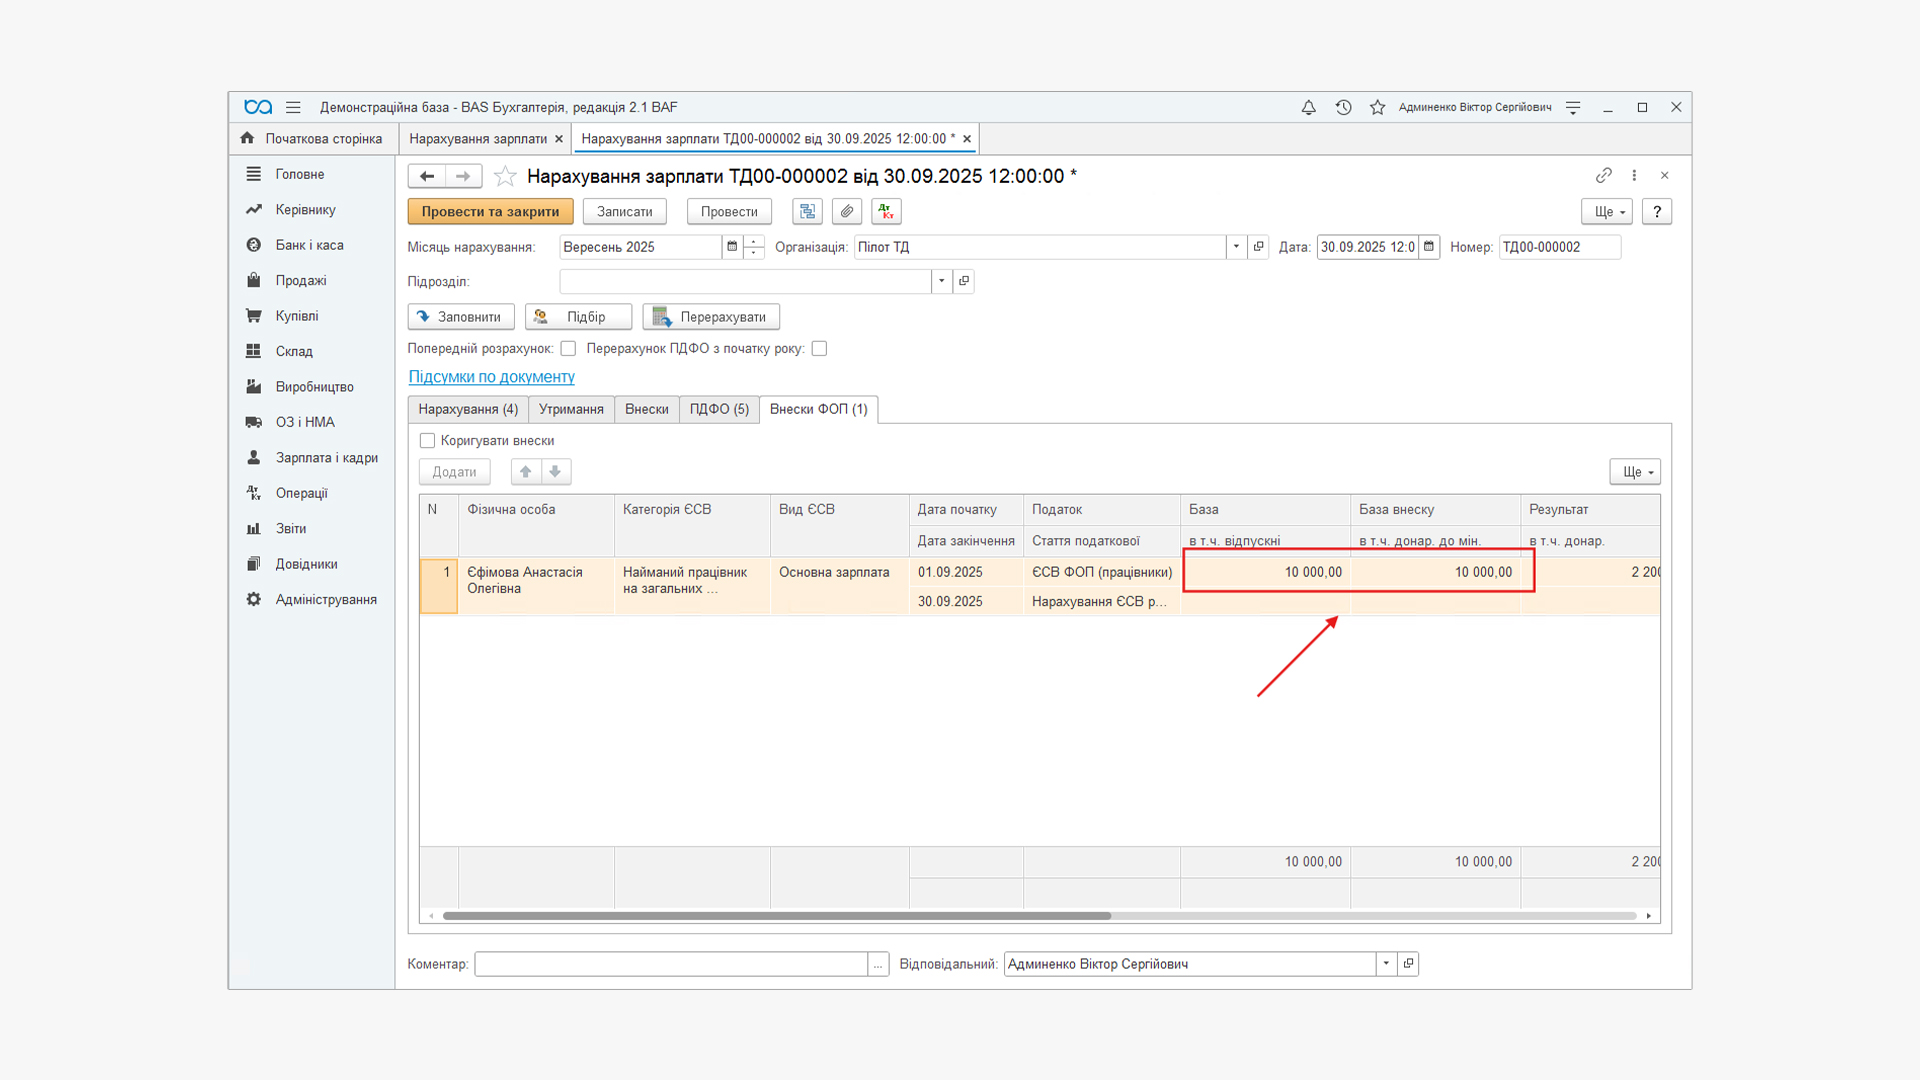Open Зарплата і кадри section

point(326,457)
